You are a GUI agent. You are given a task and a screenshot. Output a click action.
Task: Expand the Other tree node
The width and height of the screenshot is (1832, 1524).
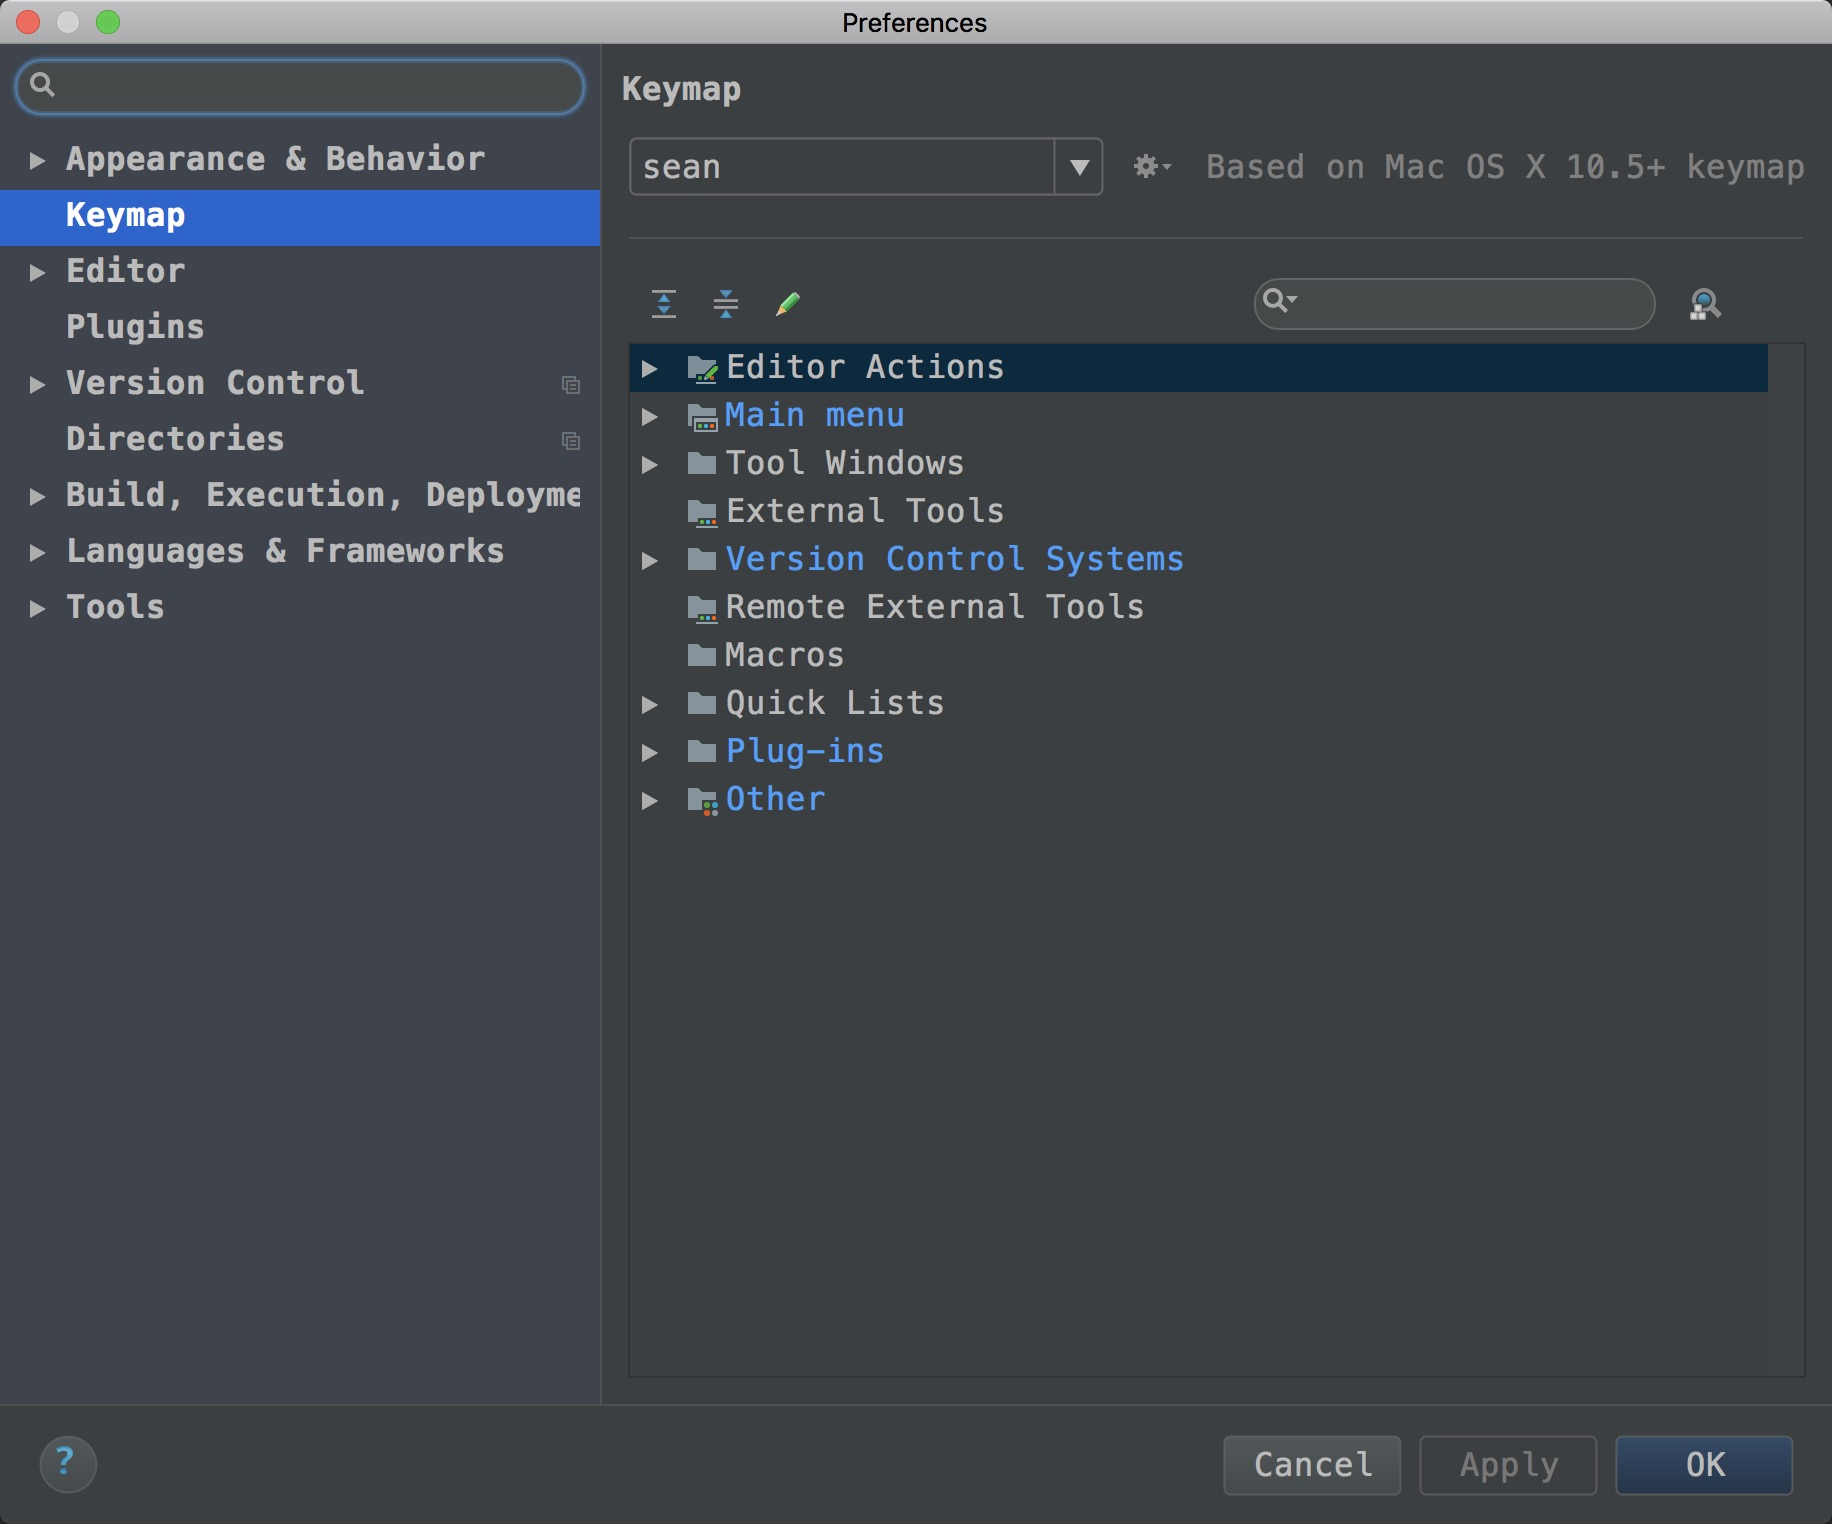pyautogui.click(x=650, y=801)
